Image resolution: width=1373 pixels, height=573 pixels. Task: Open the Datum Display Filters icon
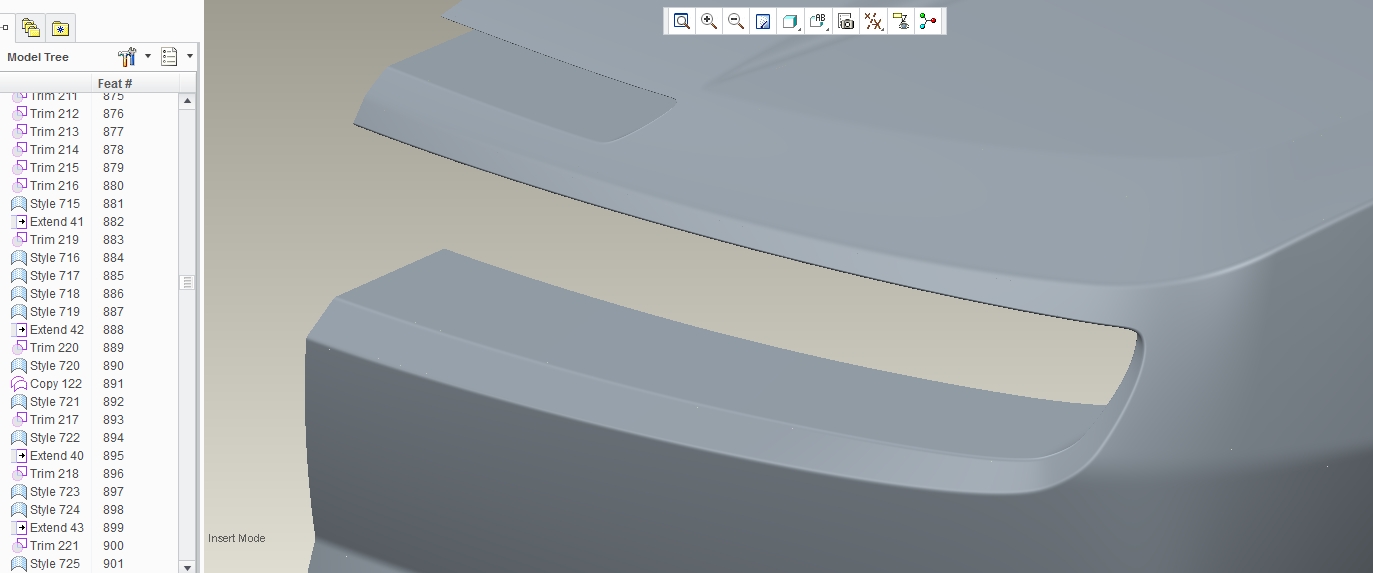tap(874, 21)
